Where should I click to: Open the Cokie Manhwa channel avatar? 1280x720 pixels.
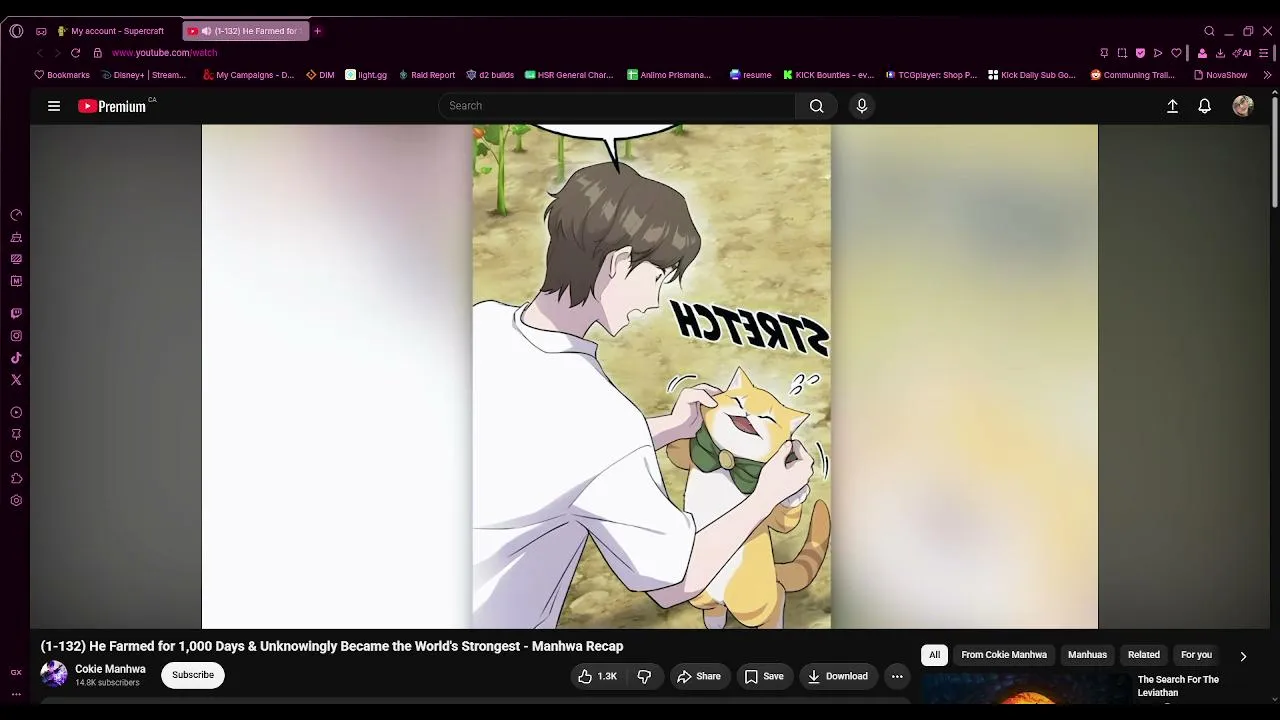54,674
